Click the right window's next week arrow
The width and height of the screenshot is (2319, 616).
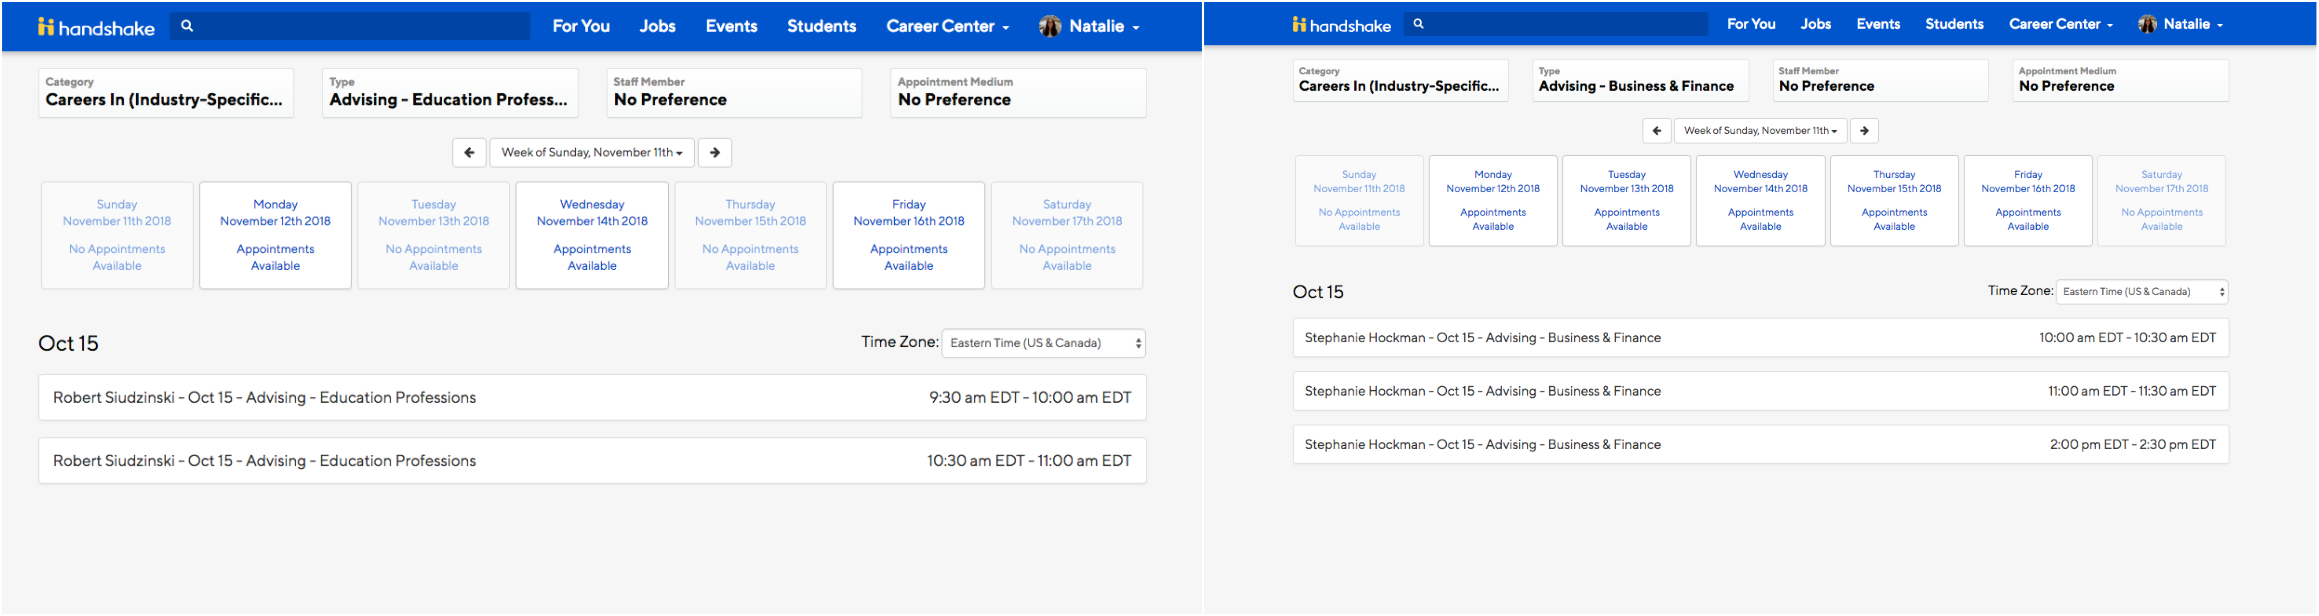point(1864,131)
